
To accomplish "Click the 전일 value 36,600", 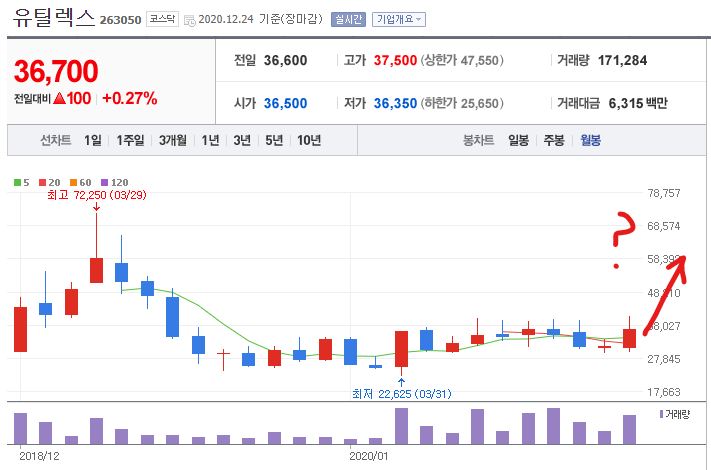I will 285,60.
